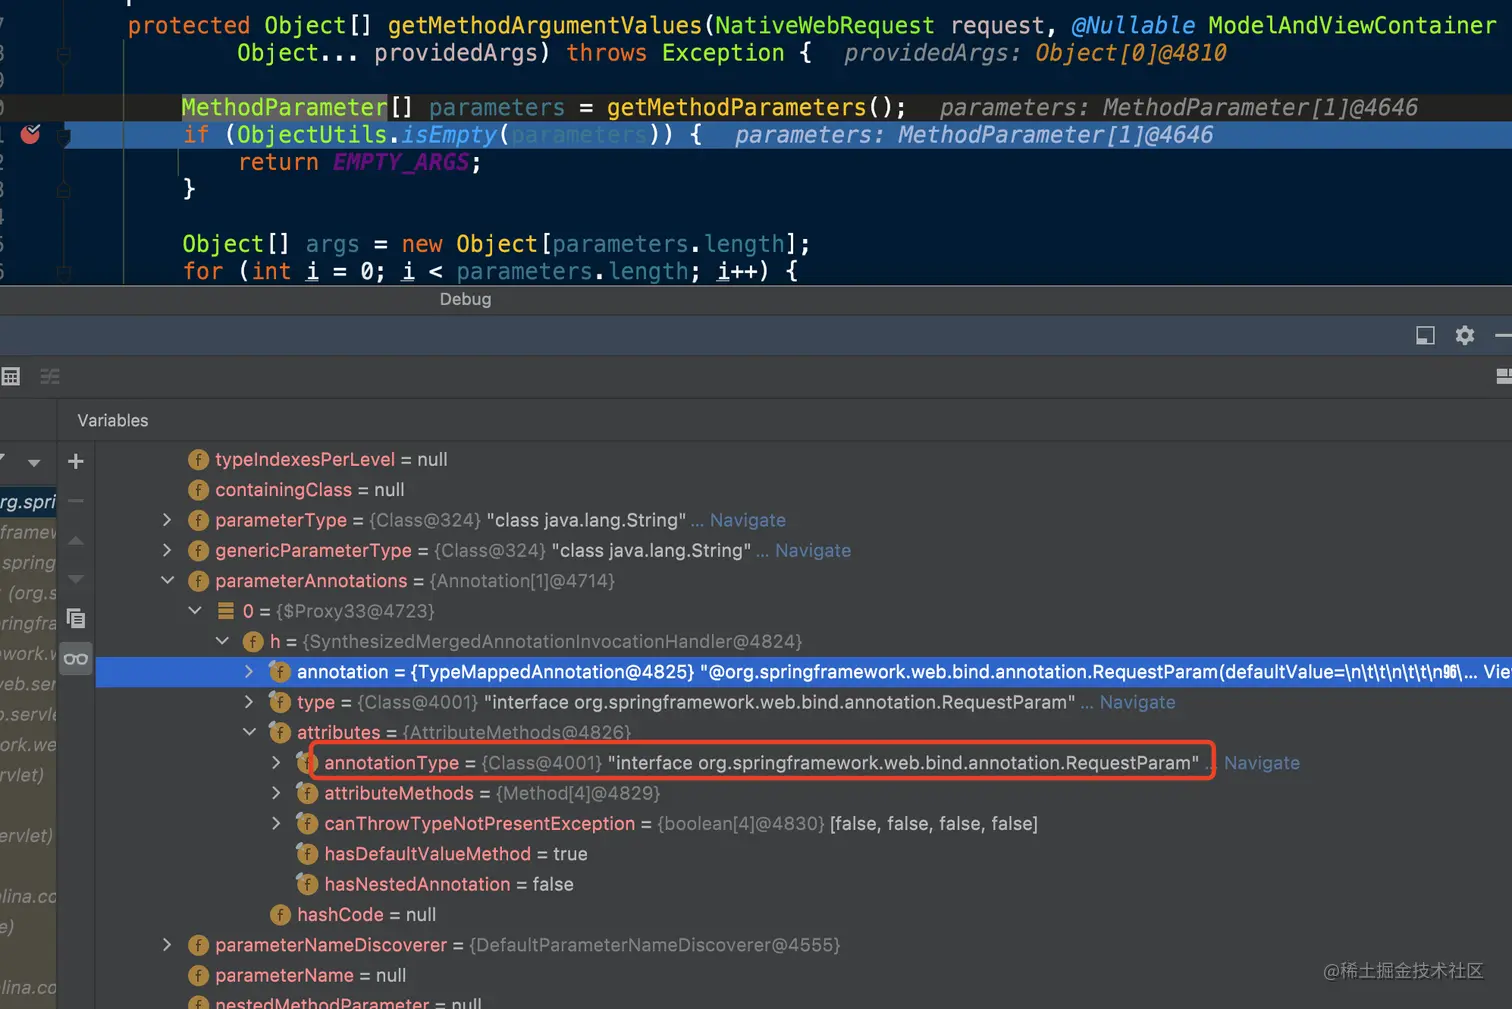This screenshot has height=1009, width=1512.
Task: Expand the annotationType node
Action: click(x=277, y=763)
